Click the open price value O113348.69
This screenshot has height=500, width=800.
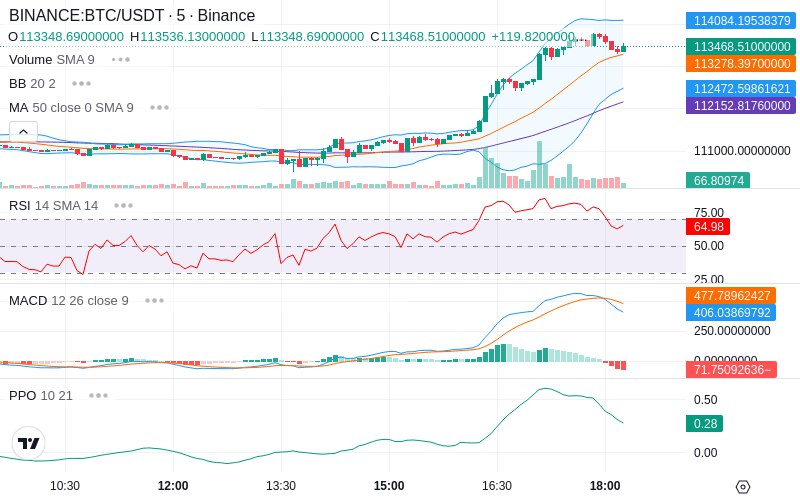pyautogui.click(x=66, y=37)
